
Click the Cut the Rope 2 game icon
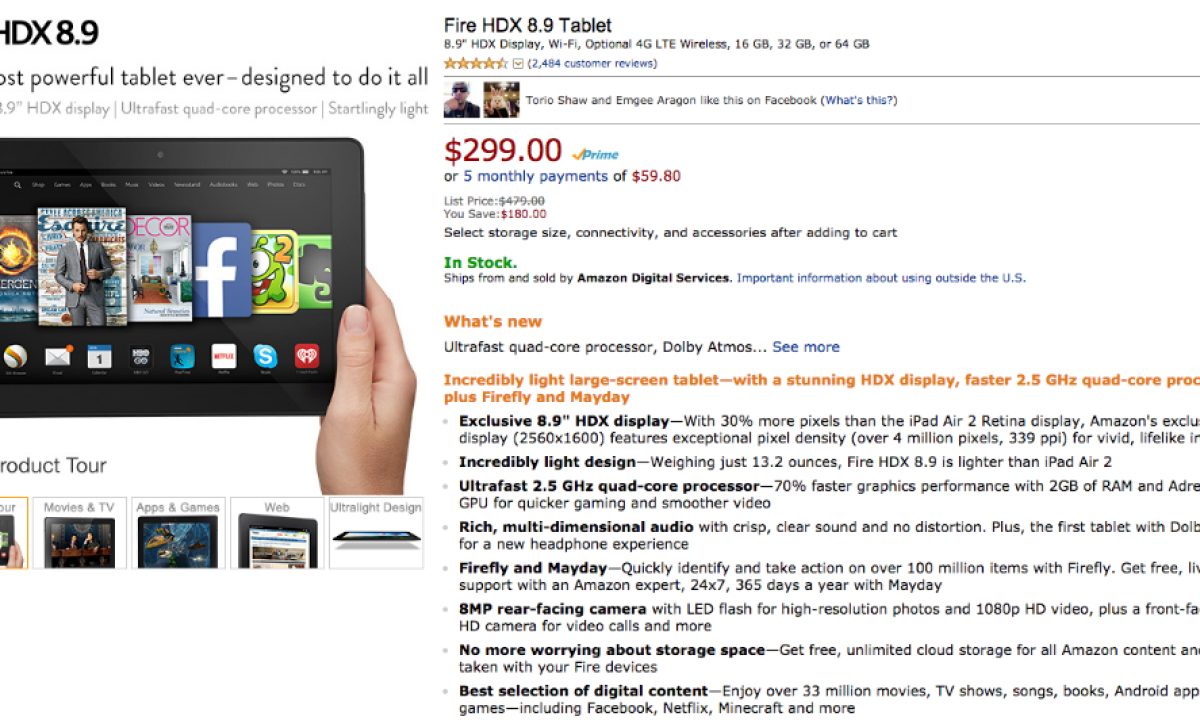273,269
